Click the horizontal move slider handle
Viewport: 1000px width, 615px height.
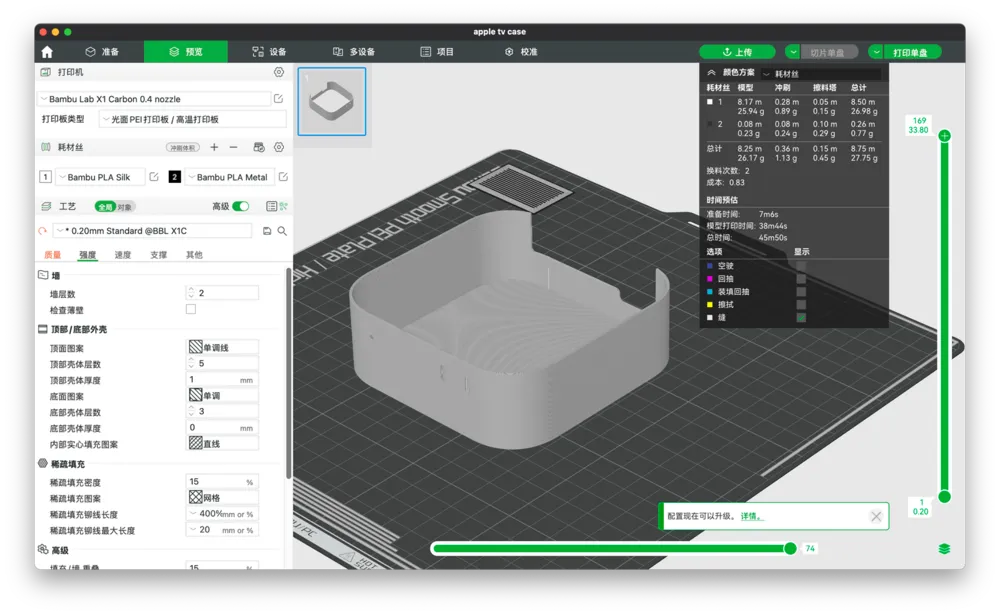[790, 549]
